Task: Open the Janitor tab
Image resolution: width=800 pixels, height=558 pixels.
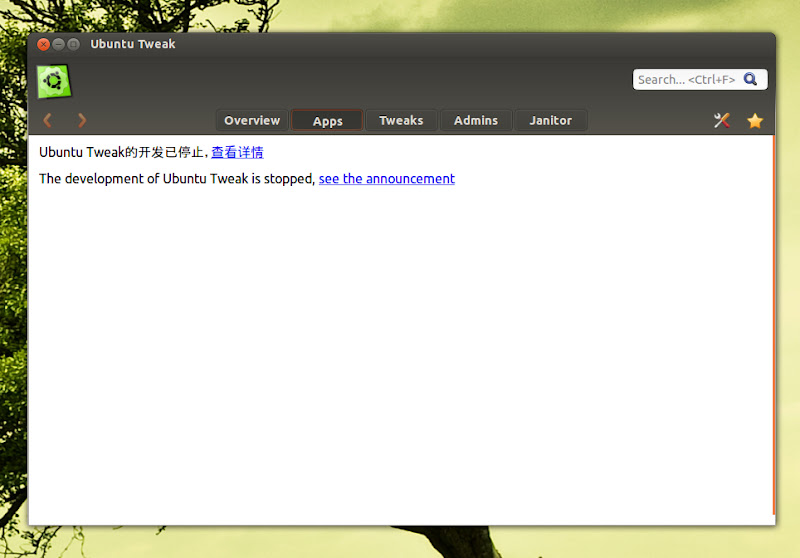Action: tap(551, 120)
